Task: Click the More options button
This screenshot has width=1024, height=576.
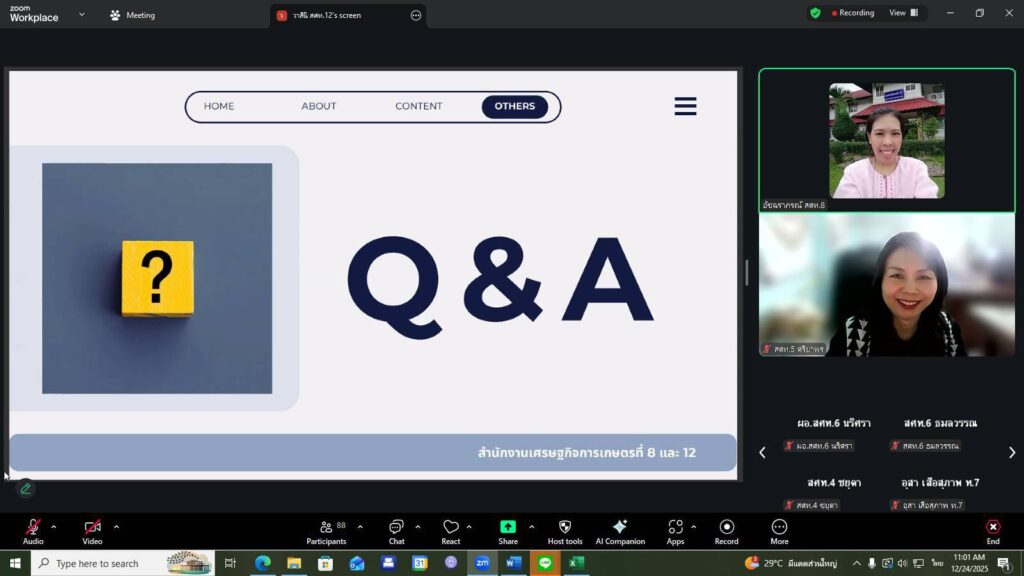Action: (x=779, y=531)
